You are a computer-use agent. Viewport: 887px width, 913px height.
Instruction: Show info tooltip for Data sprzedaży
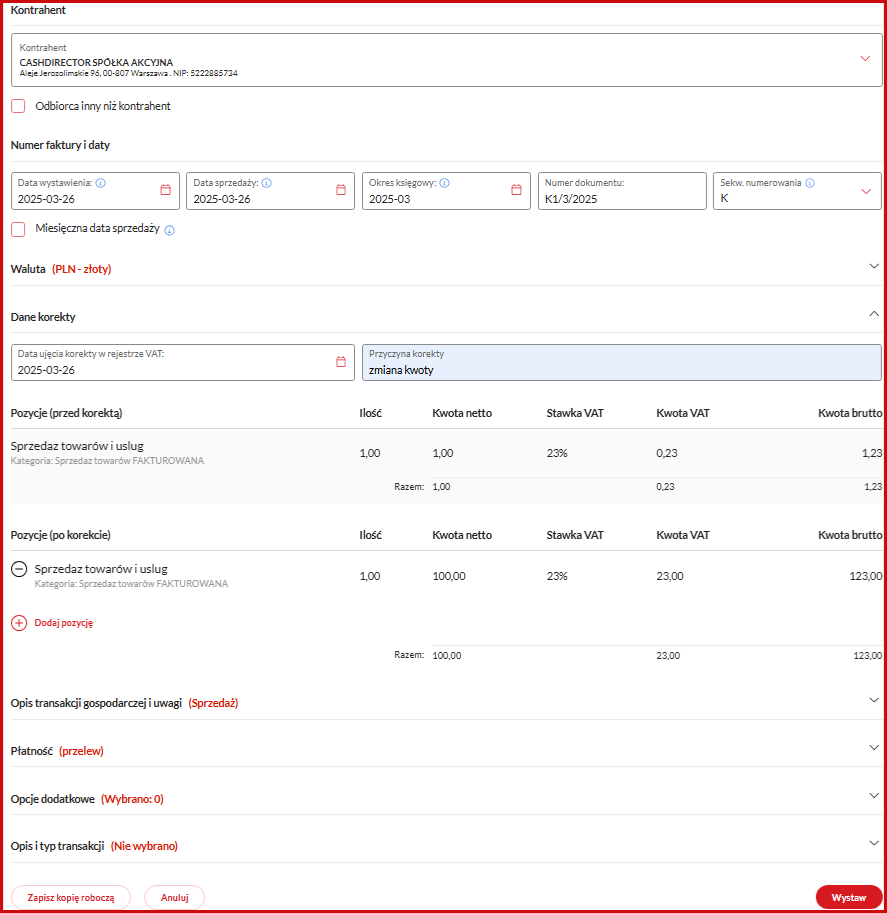(266, 183)
